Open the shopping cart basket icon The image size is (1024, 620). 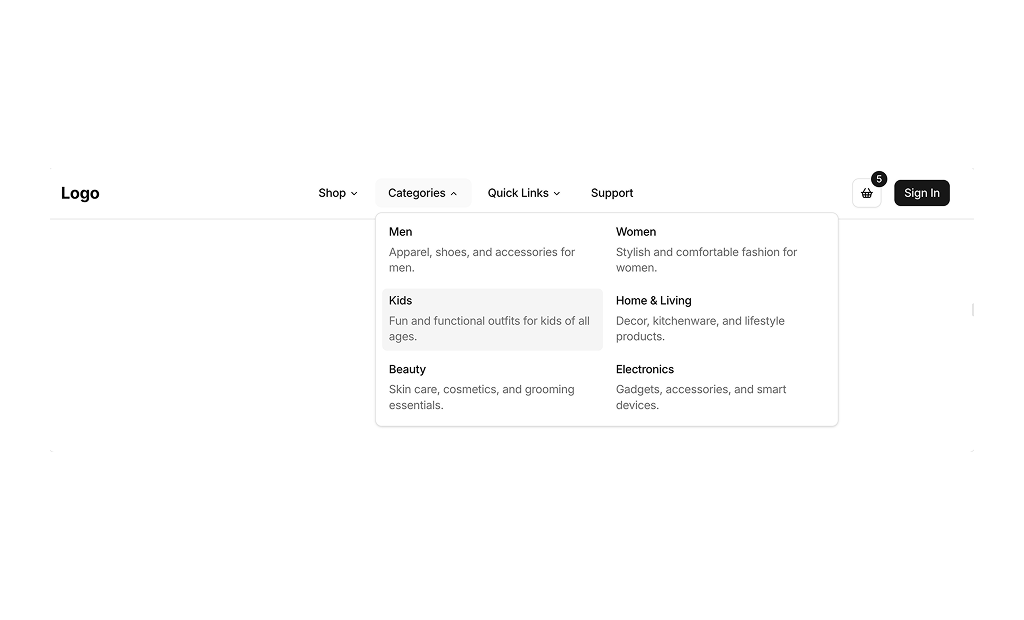click(866, 193)
